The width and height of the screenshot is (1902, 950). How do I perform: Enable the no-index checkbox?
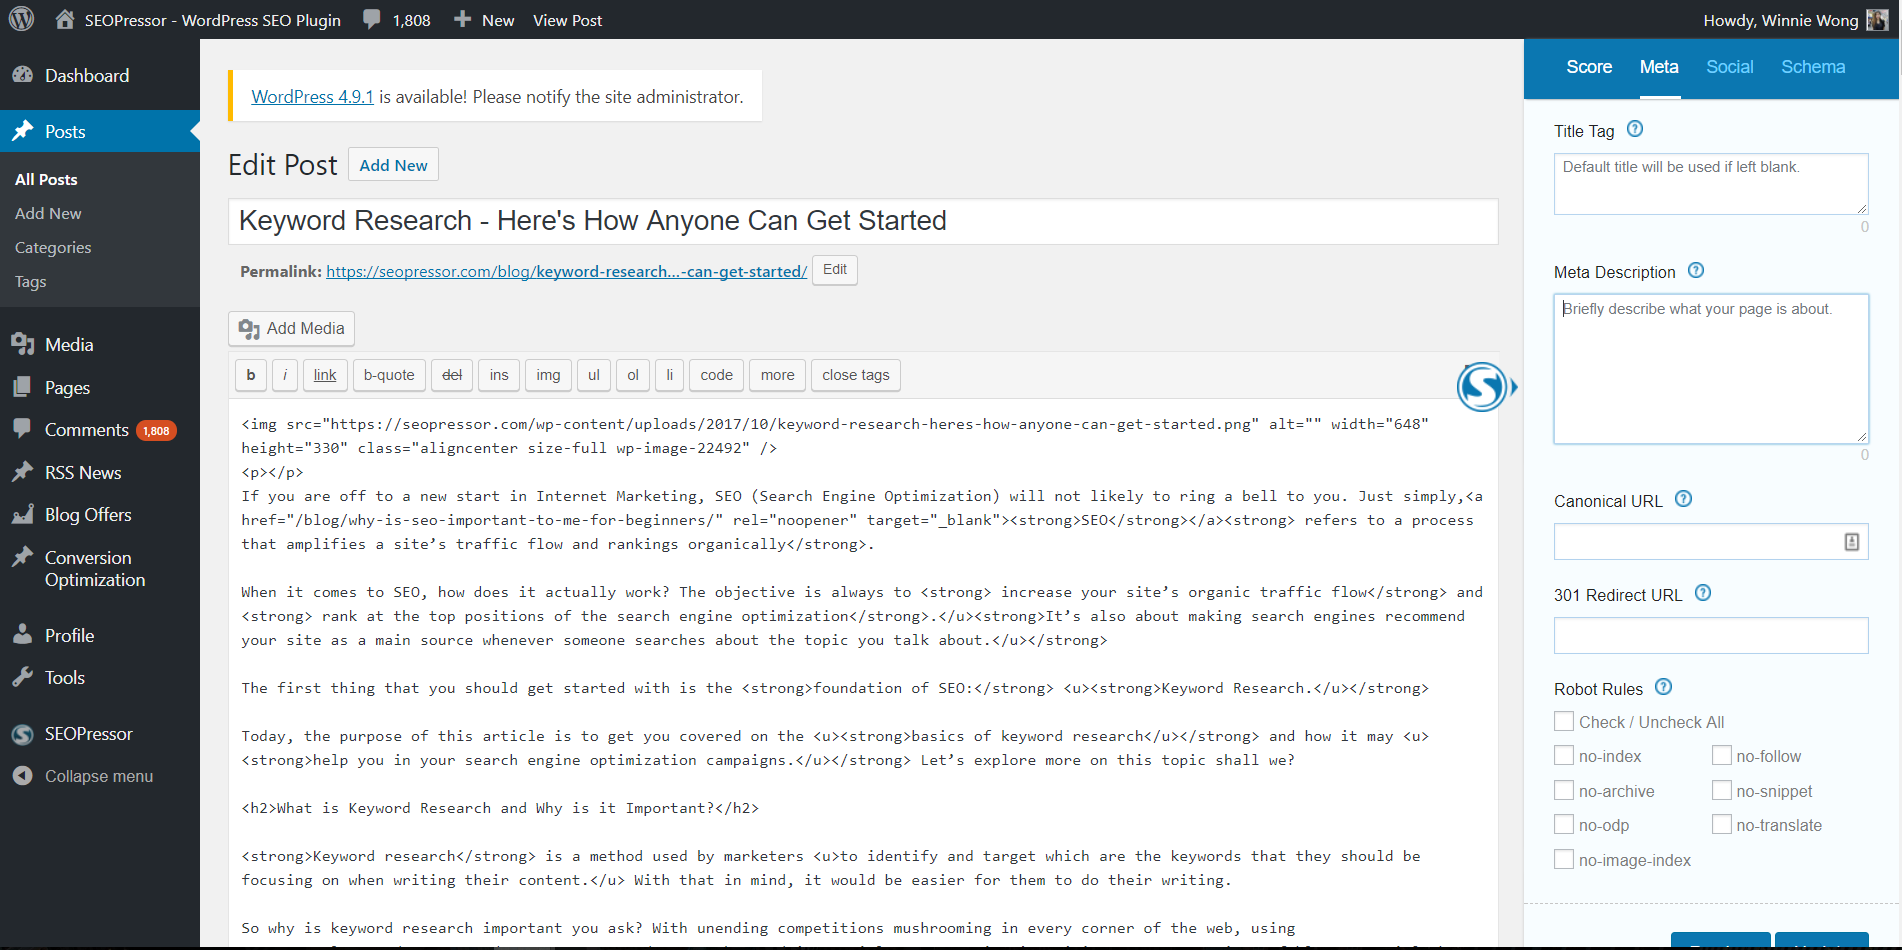coord(1564,755)
